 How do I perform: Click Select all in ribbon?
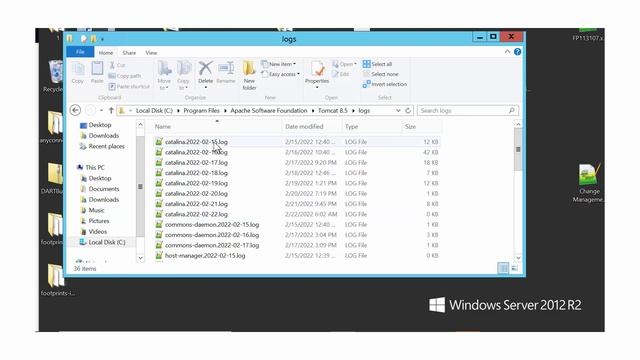tap(378, 64)
